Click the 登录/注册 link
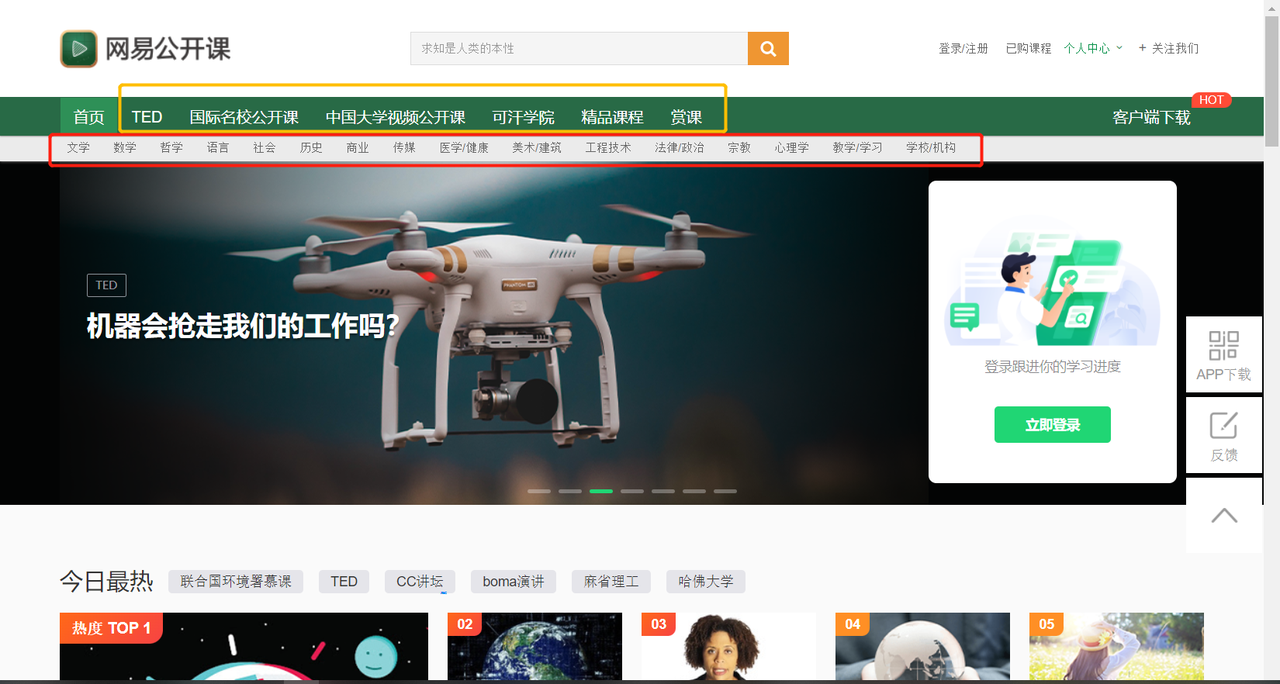 (963, 47)
